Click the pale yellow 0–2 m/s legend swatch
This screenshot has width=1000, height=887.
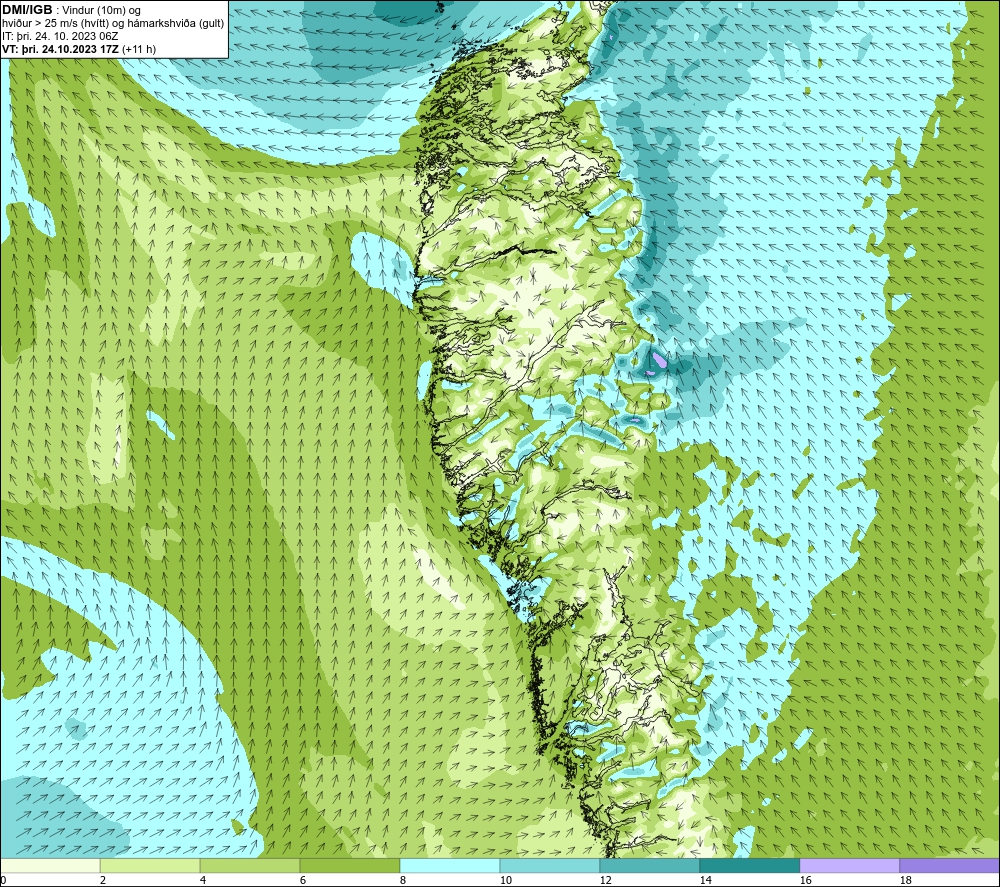50,865
